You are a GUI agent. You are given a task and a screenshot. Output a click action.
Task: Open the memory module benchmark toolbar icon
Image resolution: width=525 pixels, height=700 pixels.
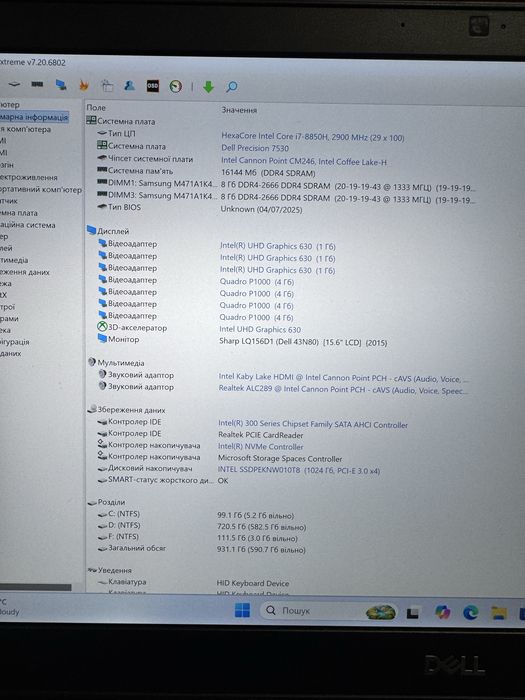(37, 83)
